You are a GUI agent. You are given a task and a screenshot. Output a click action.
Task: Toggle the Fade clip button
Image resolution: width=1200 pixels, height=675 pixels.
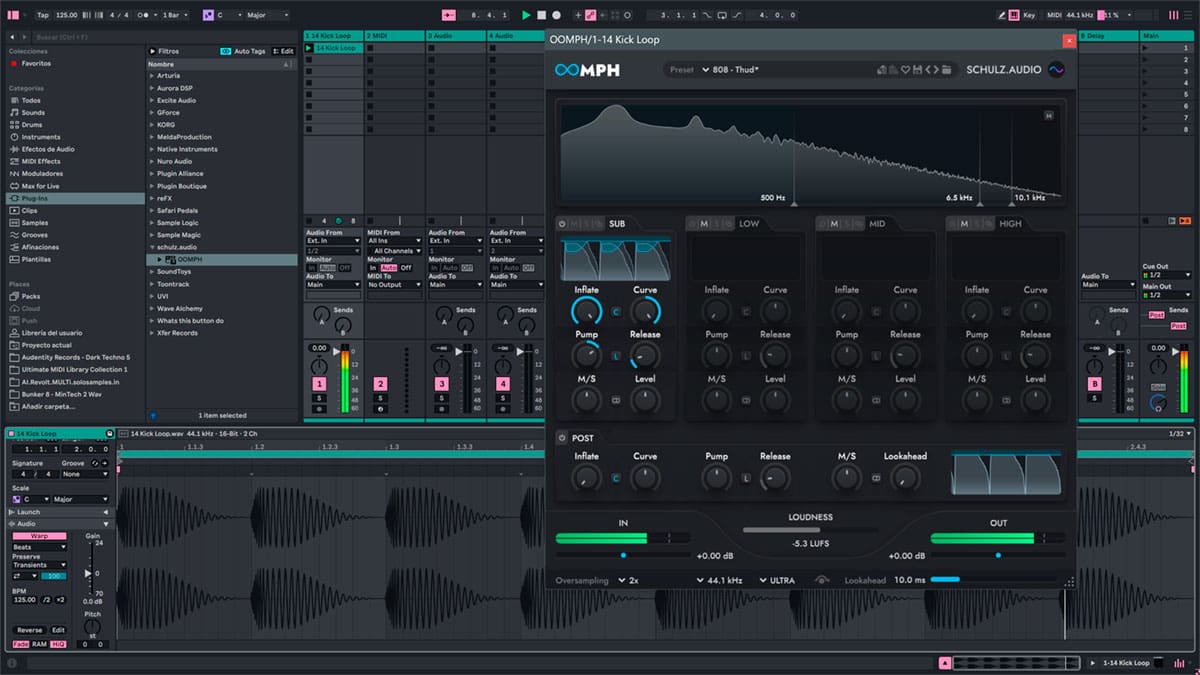point(21,644)
